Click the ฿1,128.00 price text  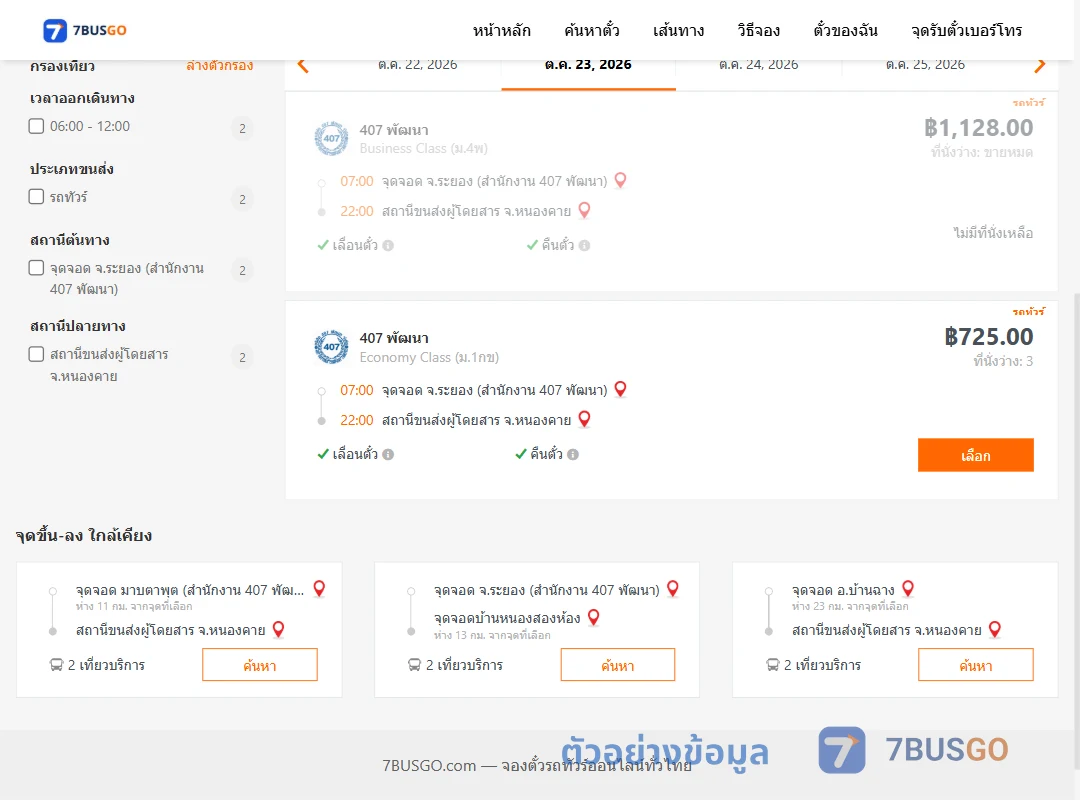click(x=978, y=128)
